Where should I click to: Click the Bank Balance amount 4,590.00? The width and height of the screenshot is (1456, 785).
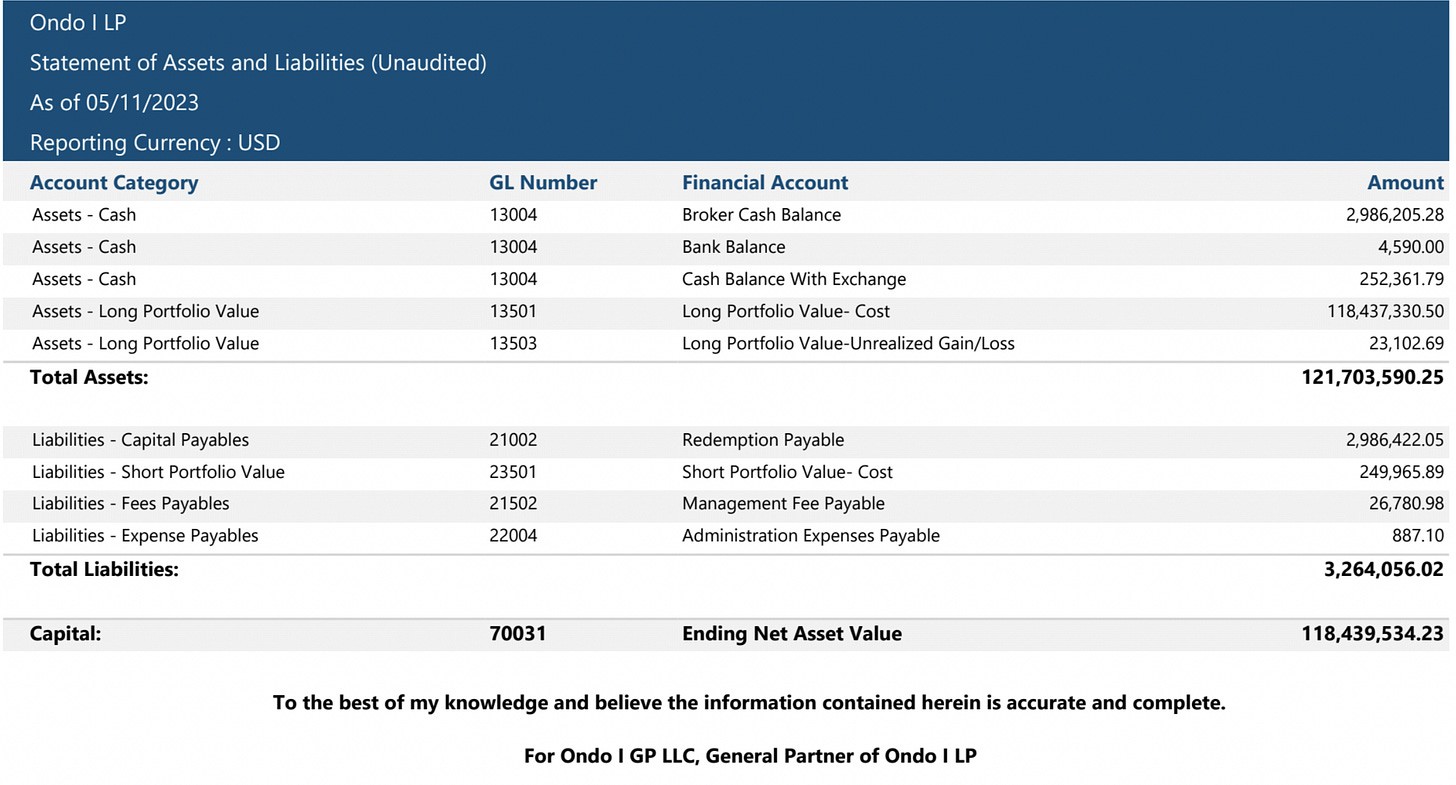(1410, 247)
